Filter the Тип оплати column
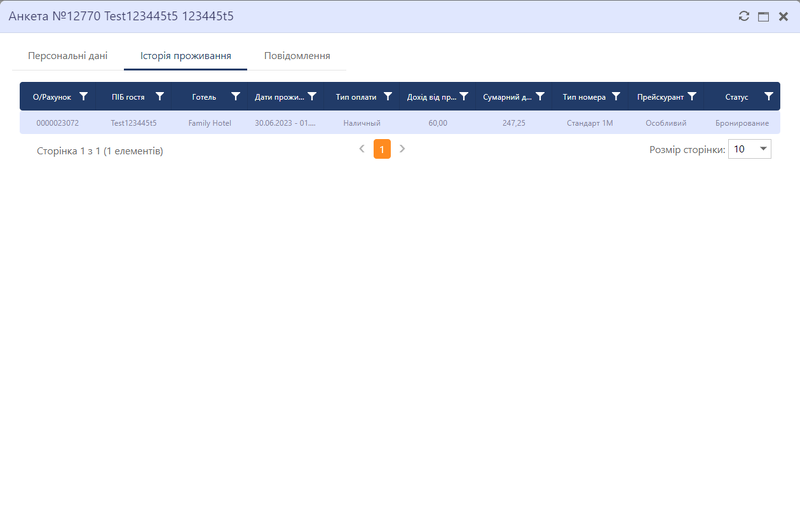Screen dimensions: 800x515 click(388, 97)
